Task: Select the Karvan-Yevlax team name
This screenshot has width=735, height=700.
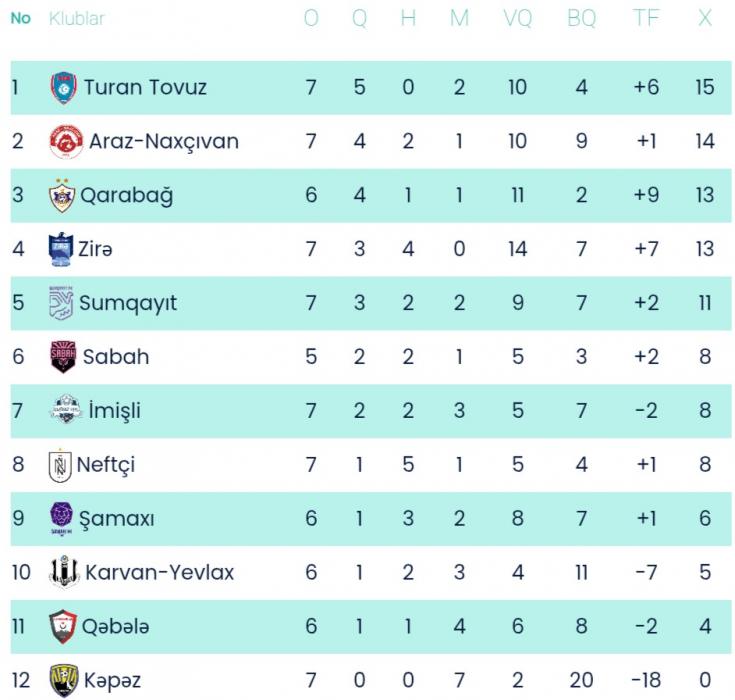Action: pyautogui.click(x=159, y=573)
